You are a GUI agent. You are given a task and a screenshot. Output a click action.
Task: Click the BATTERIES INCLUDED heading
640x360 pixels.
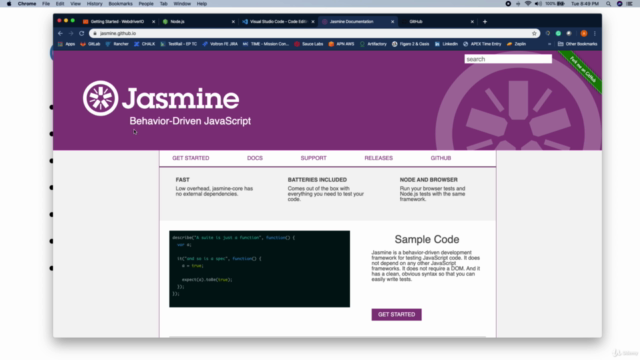317,180
